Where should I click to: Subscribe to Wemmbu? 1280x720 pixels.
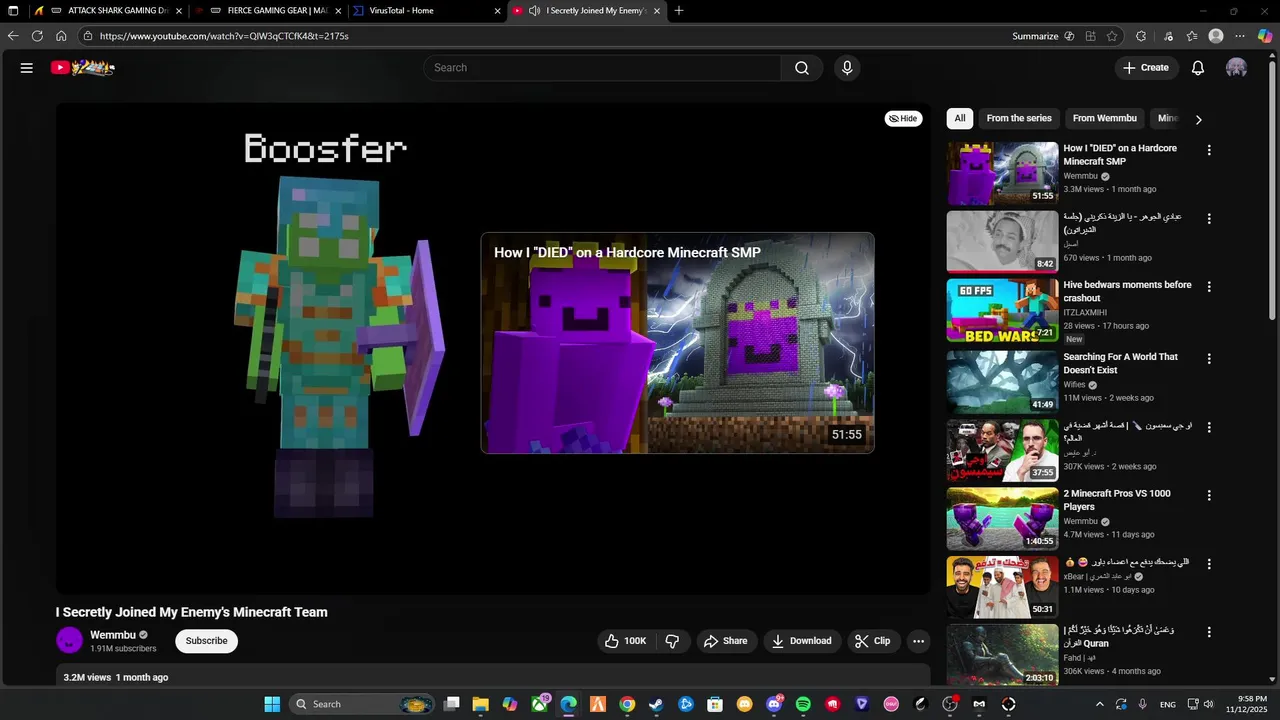tap(206, 641)
